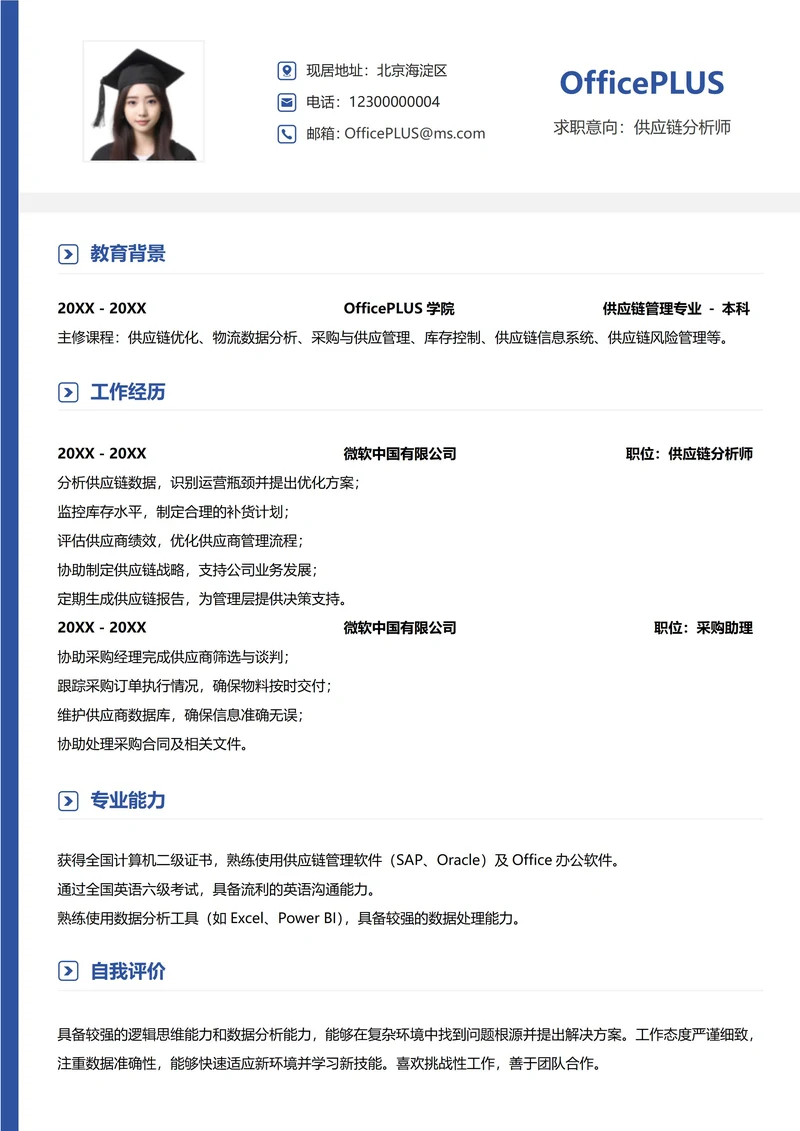This screenshot has width=800, height=1131.
Task: Click self-evaluation line starting 注重数据准确性
Action: [x=330, y=1063]
